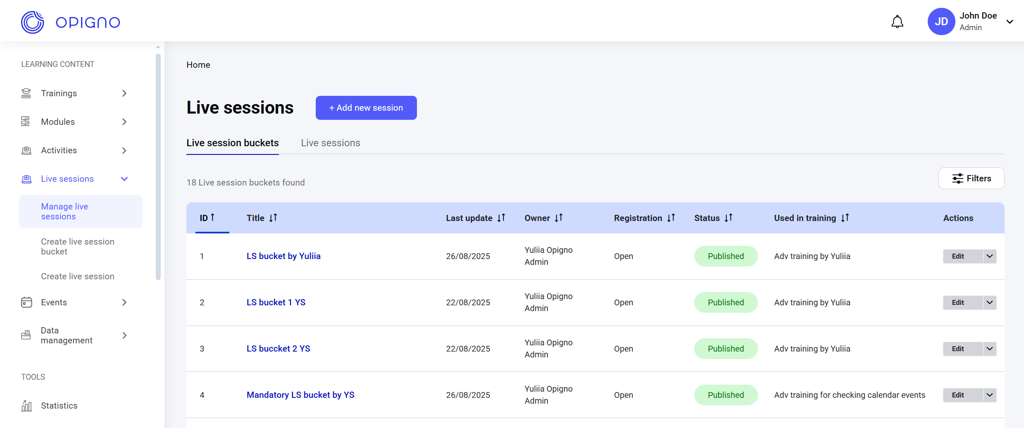Viewport: 1024px width, 428px height.
Task: Select Create live session menu item
Action: [80, 276]
